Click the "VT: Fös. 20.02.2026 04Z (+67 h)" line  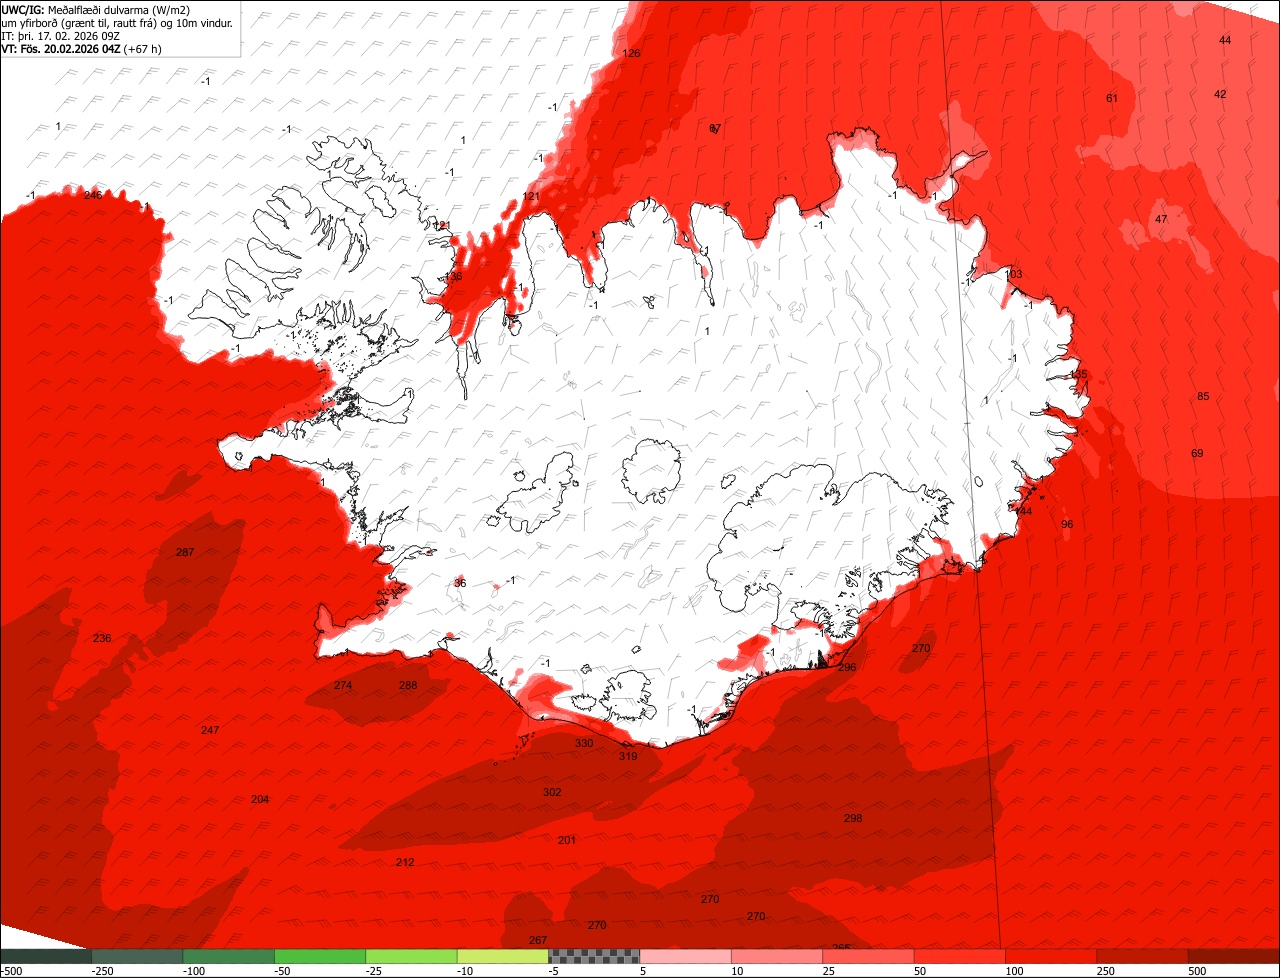pyautogui.click(x=81, y=48)
